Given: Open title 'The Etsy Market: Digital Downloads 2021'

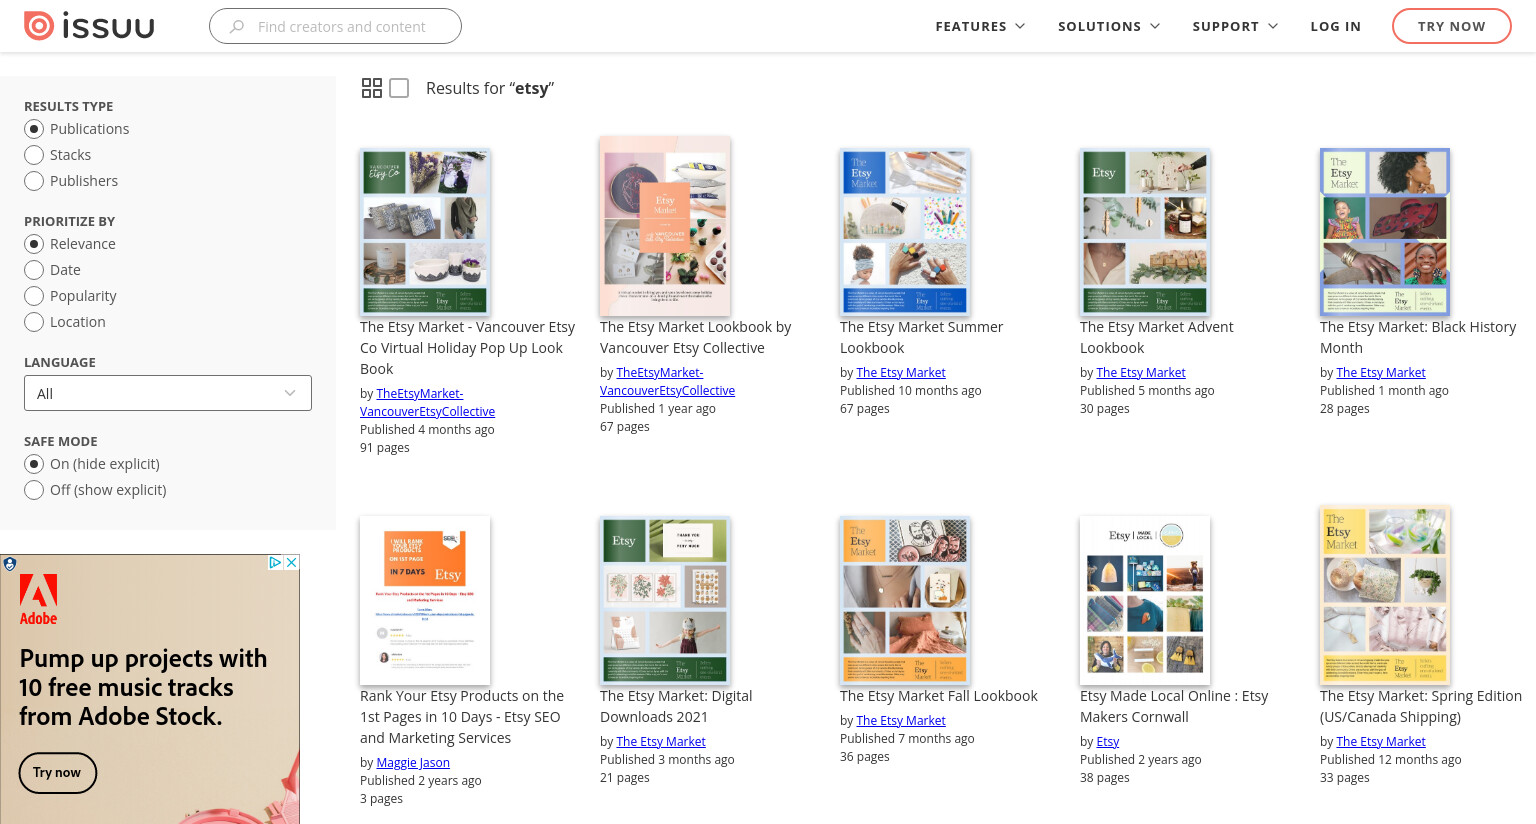Looking at the screenshot, I should pos(676,706).
